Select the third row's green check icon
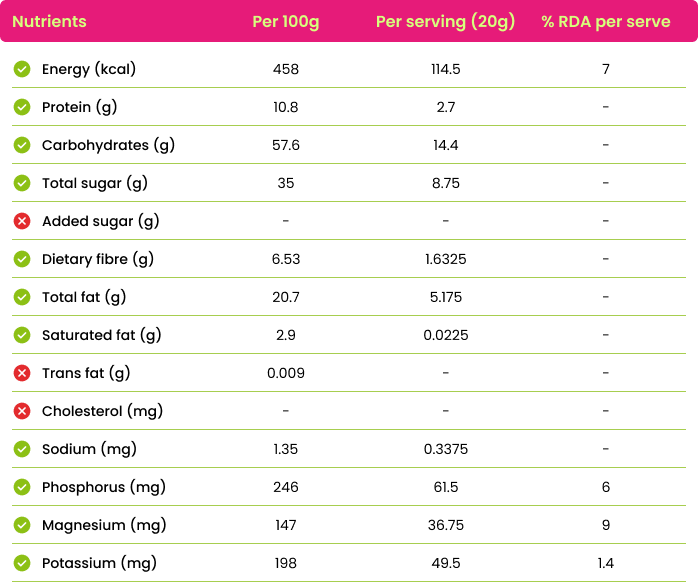The height and width of the screenshot is (582, 698). click(x=22, y=145)
